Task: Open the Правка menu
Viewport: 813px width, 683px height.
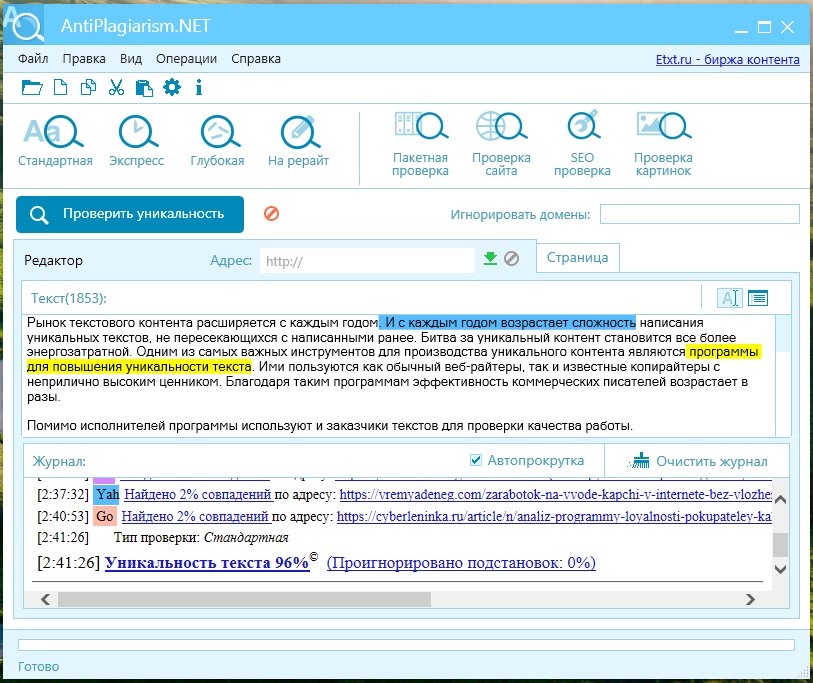Action: 84,59
